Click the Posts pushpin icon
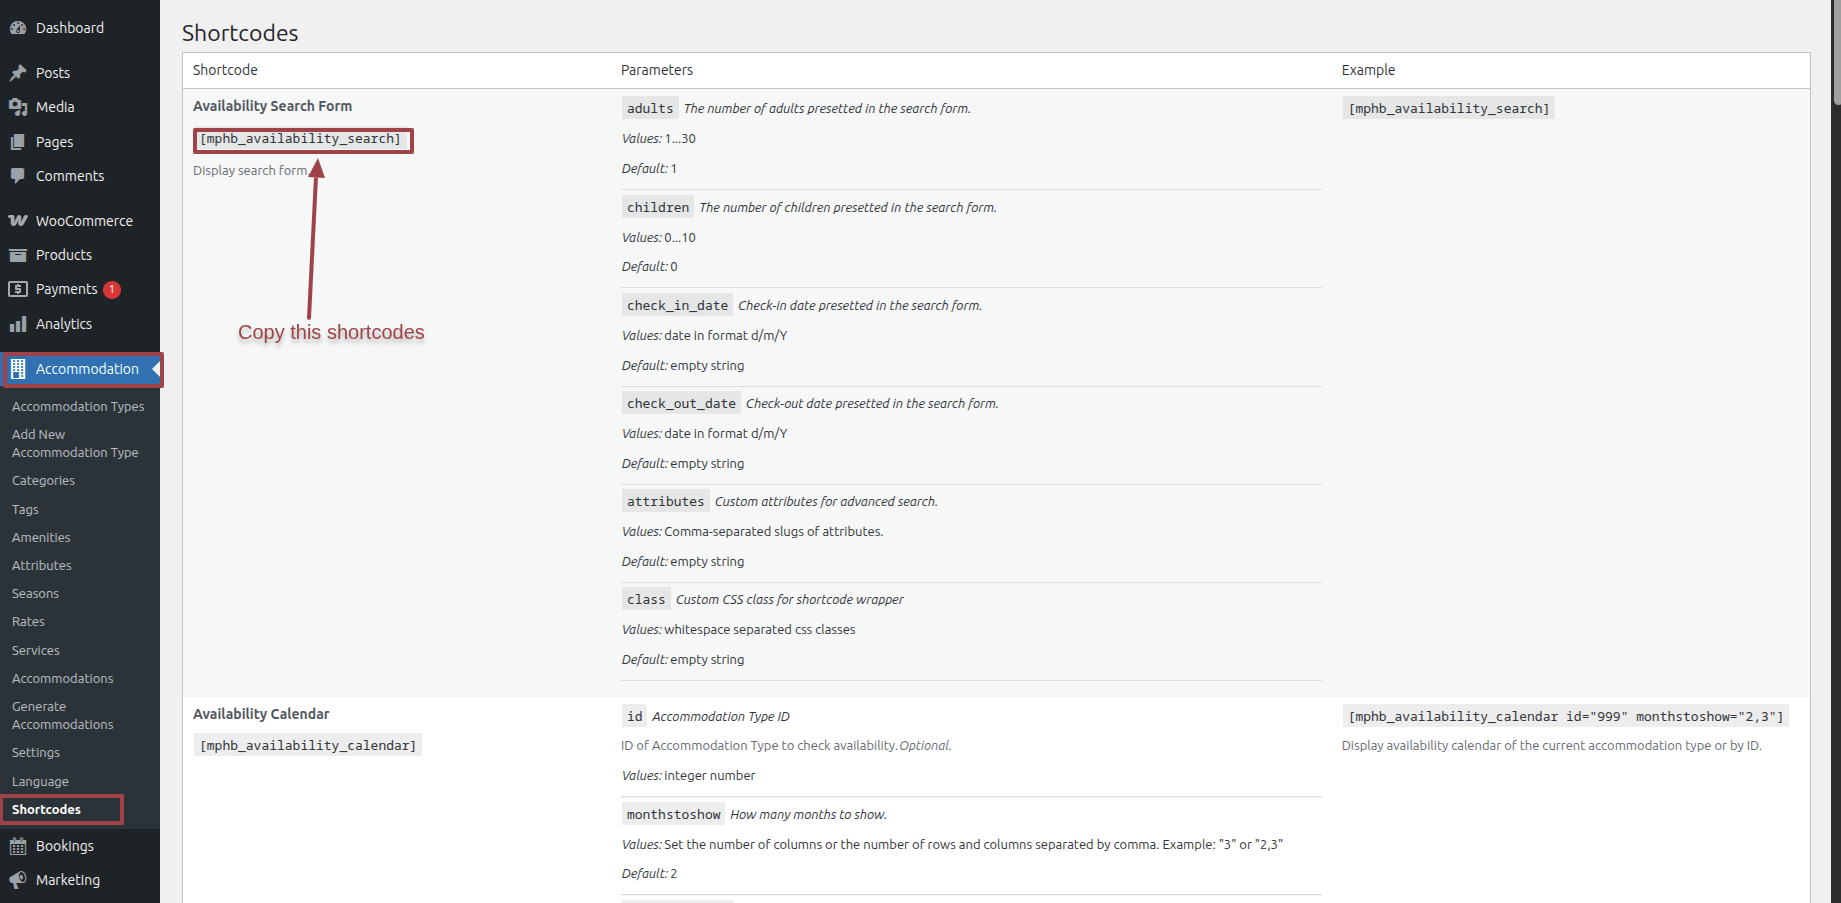The image size is (1841, 903). click(18, 73)
